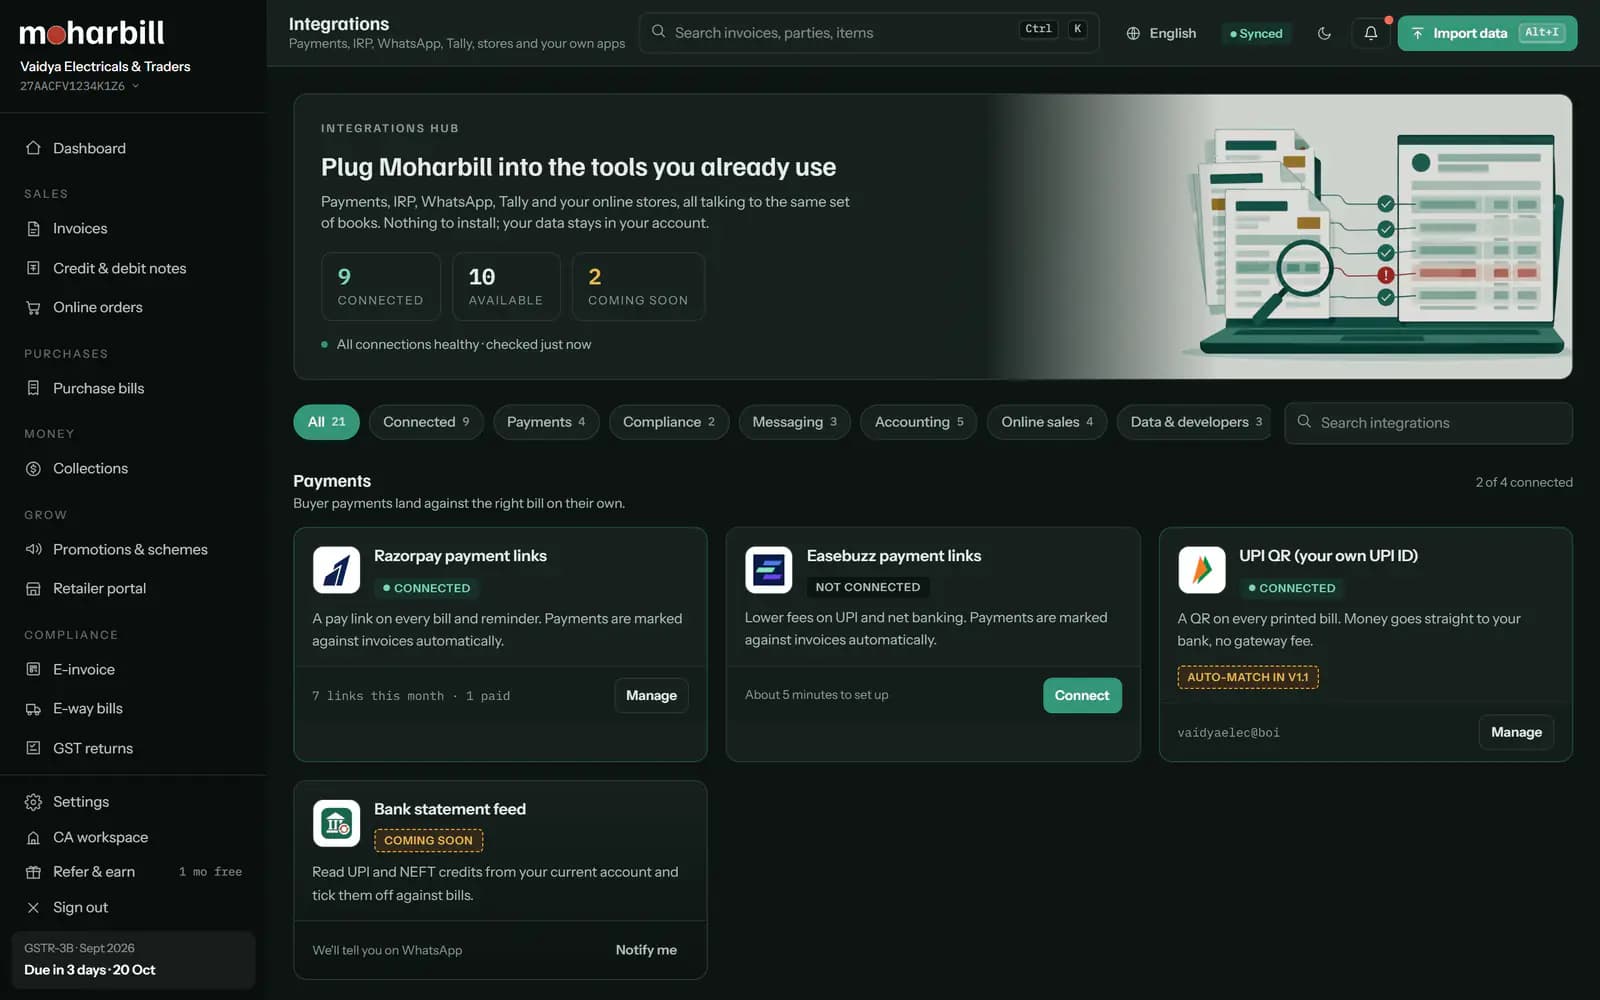Click Notify me on Bank statement feed

[x=646, y=950]
